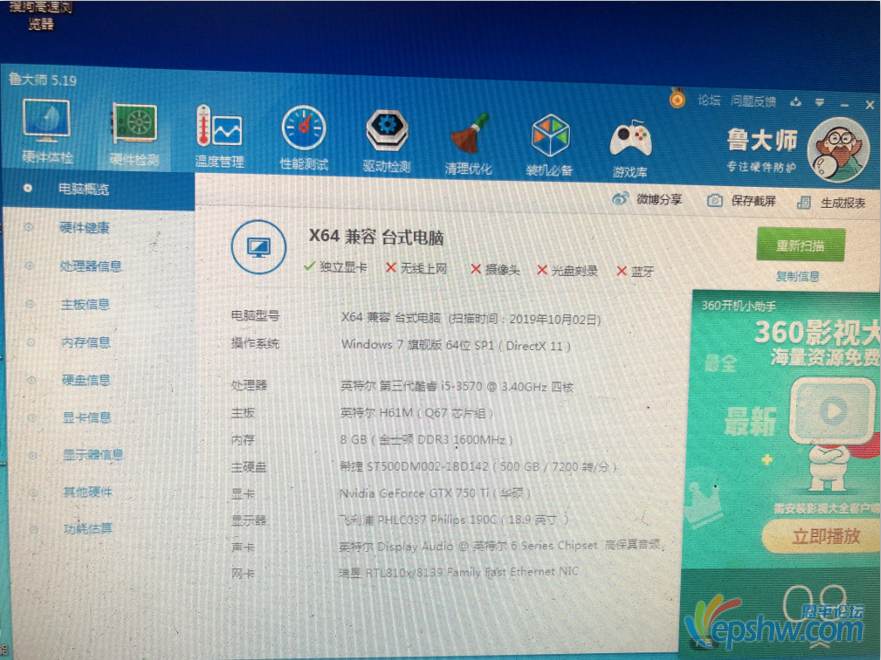
Task: Open the 硬件体检 hardware checkup section
Action: coord(46,130)
